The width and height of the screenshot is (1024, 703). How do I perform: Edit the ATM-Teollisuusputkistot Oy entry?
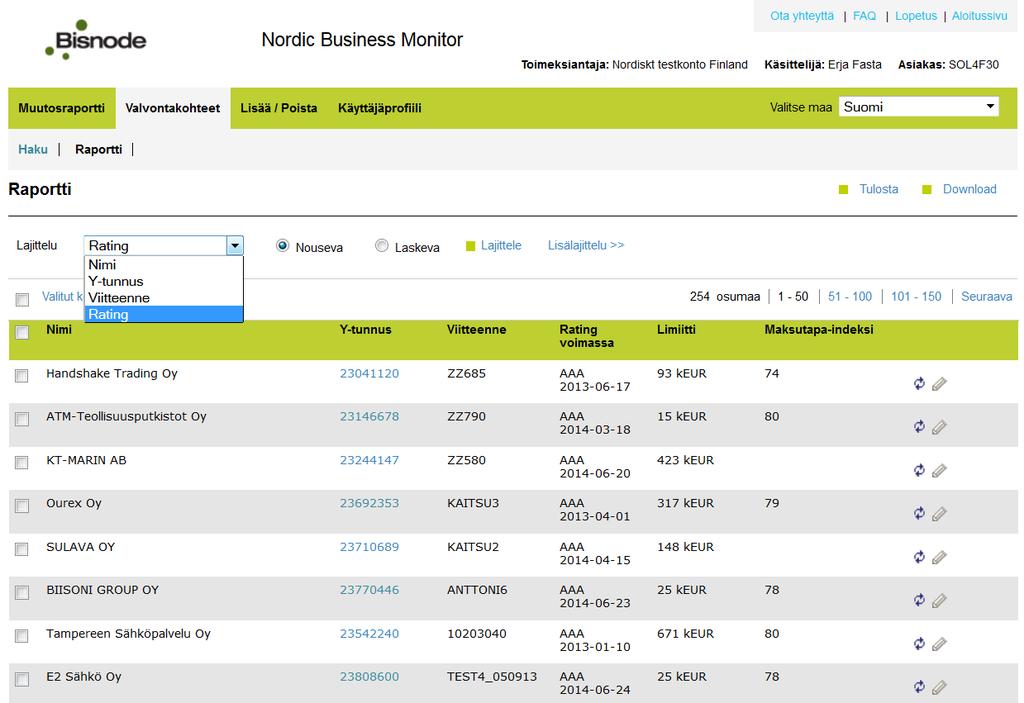(x=939, y=427)
